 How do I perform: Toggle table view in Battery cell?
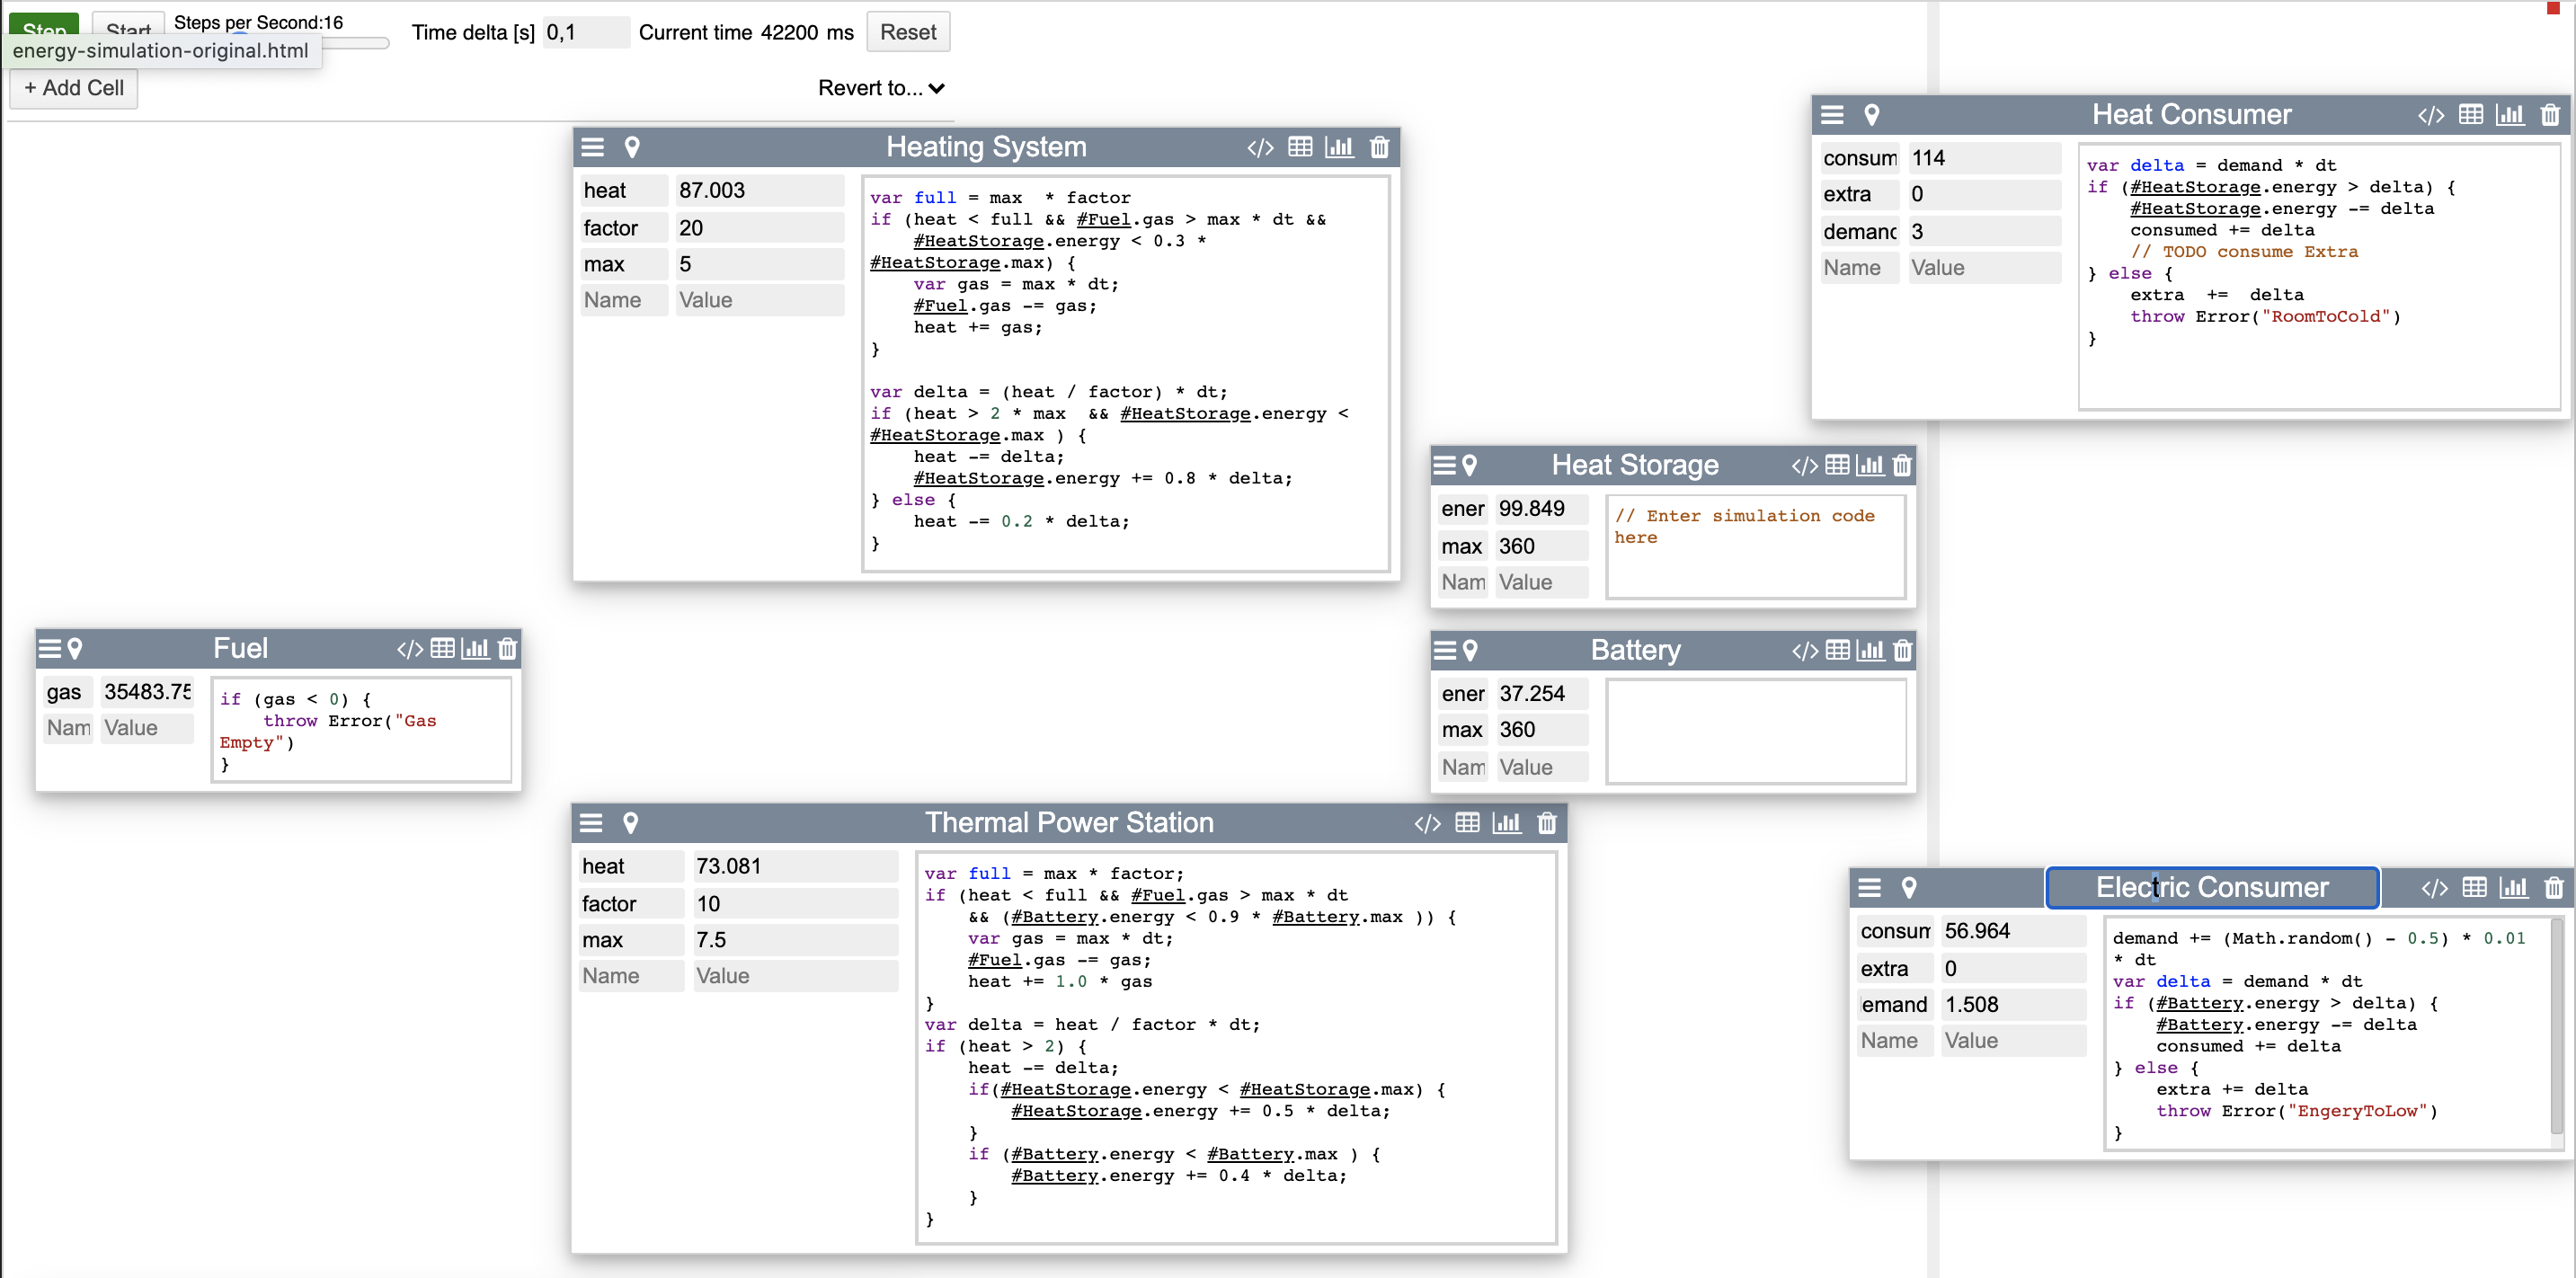click(1837, 651)
